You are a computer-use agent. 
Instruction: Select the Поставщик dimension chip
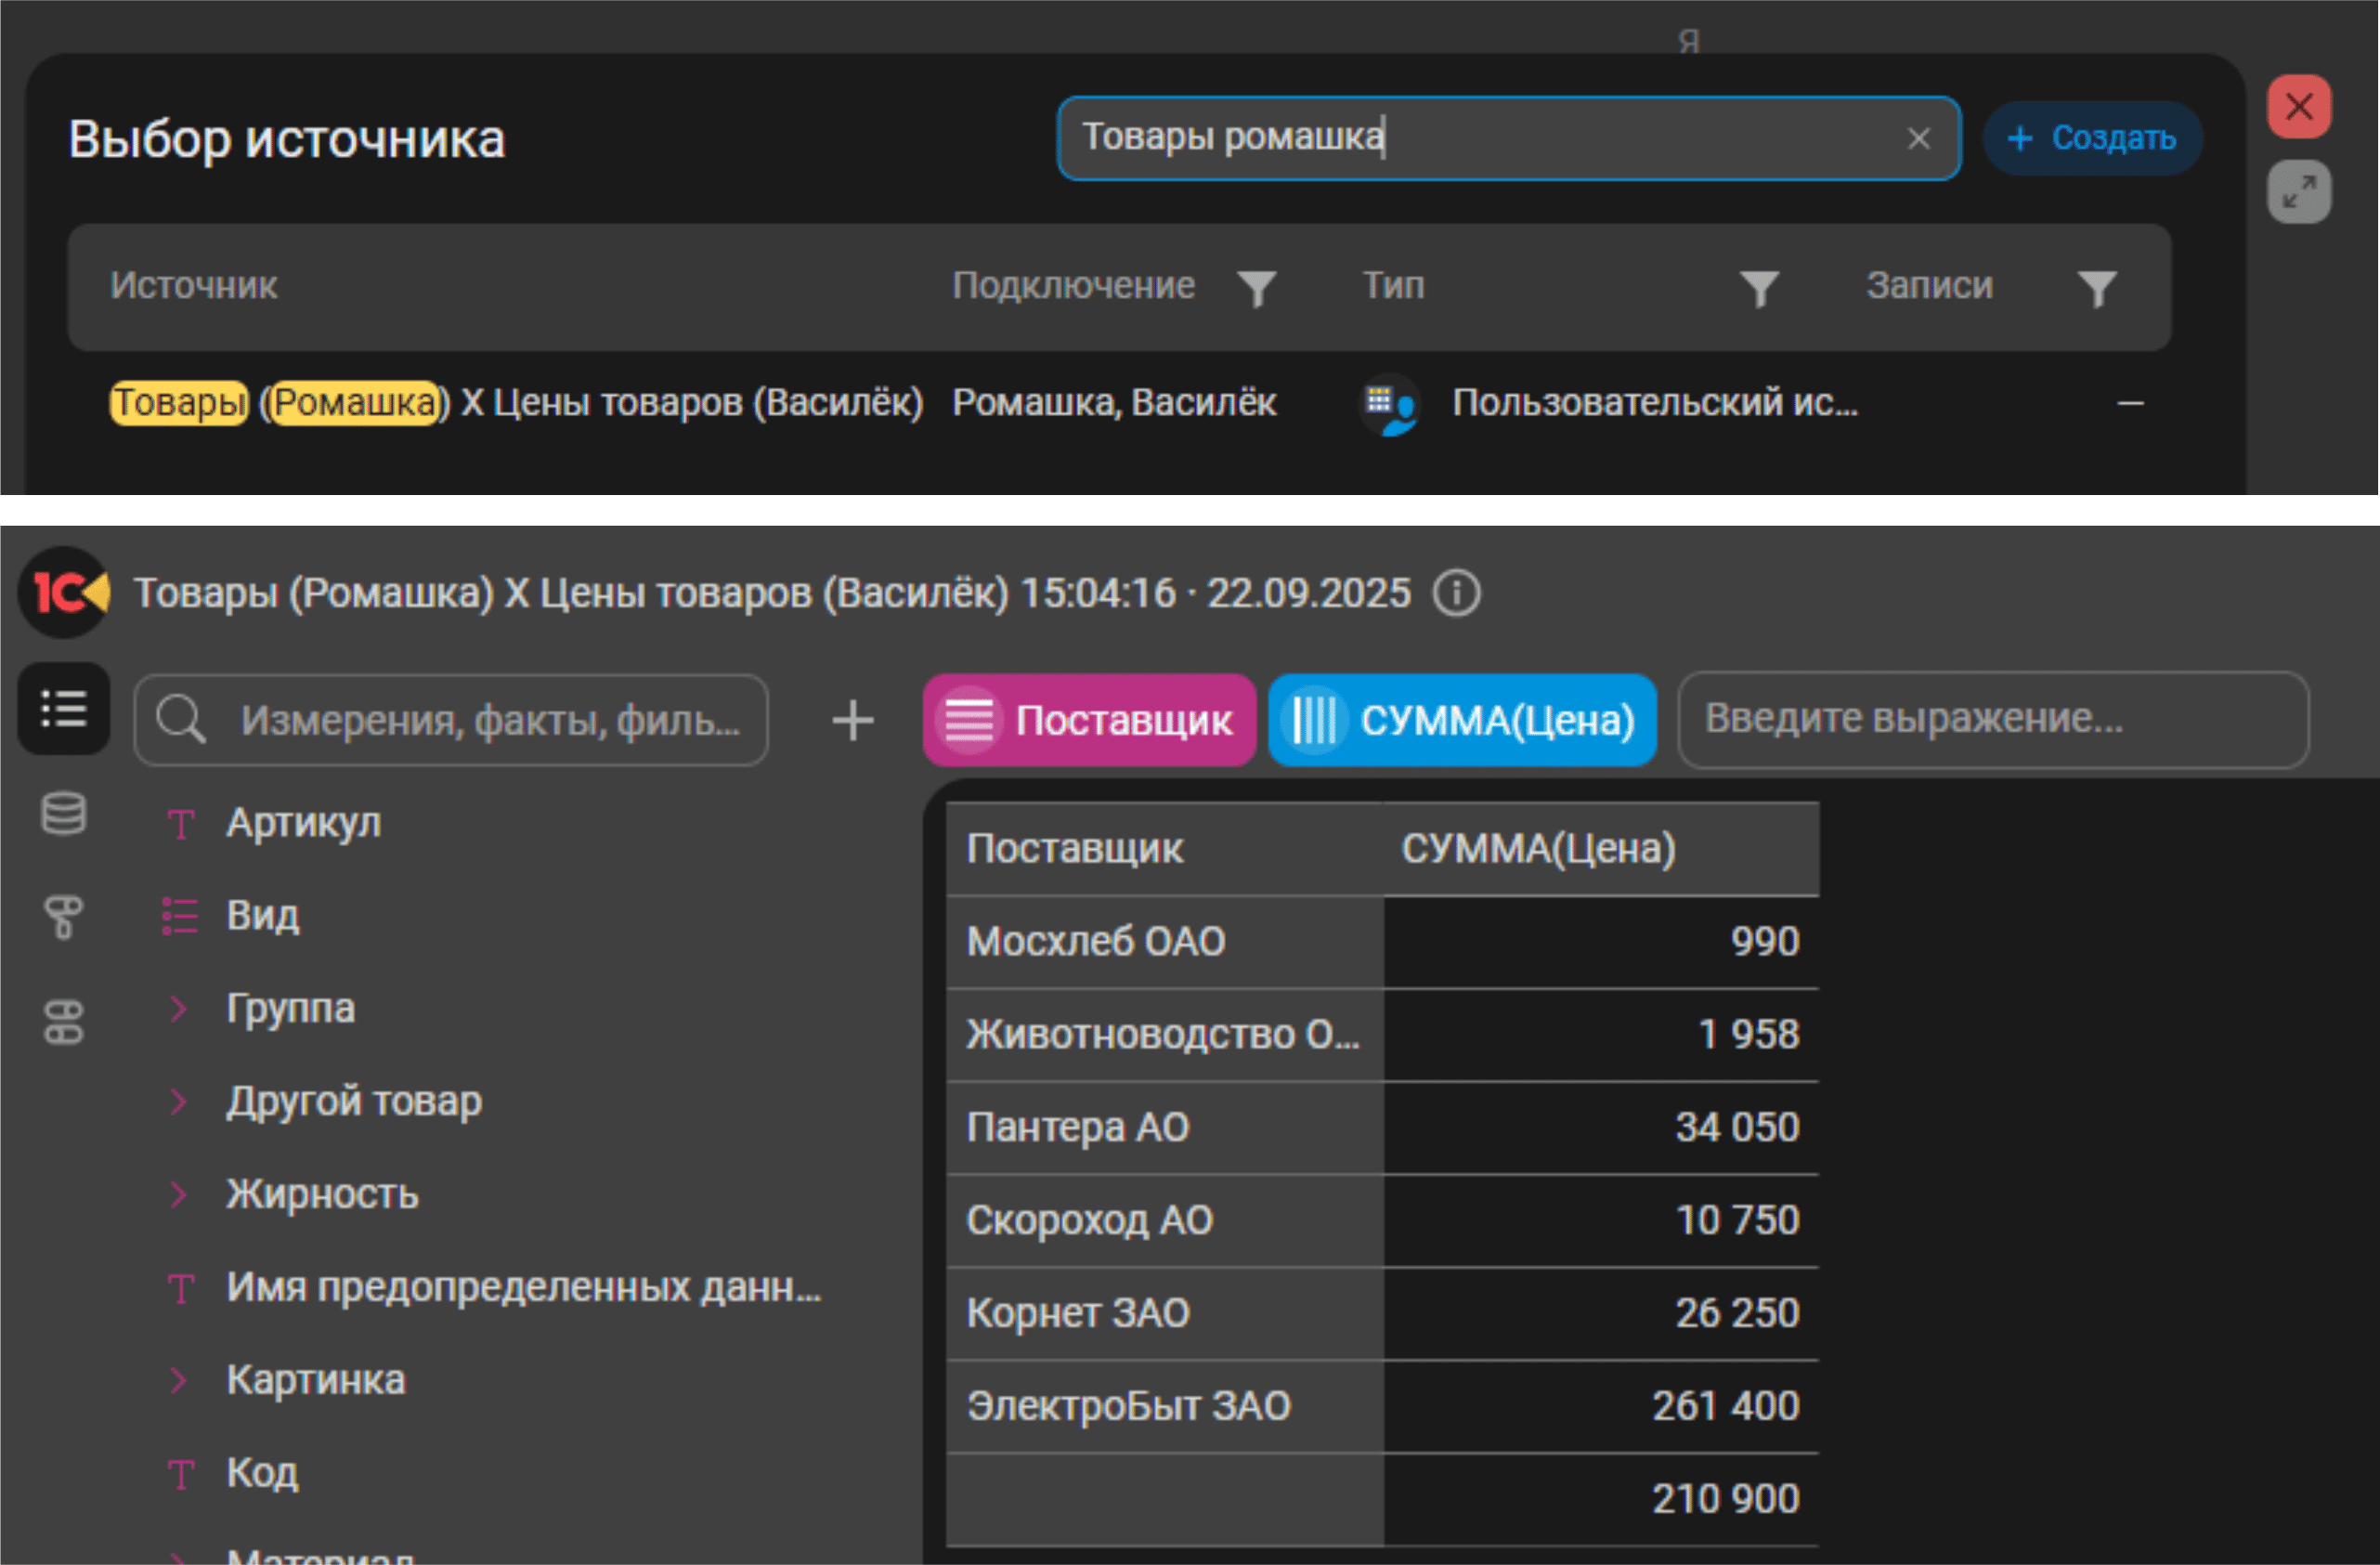click(x=1089, y=720)
